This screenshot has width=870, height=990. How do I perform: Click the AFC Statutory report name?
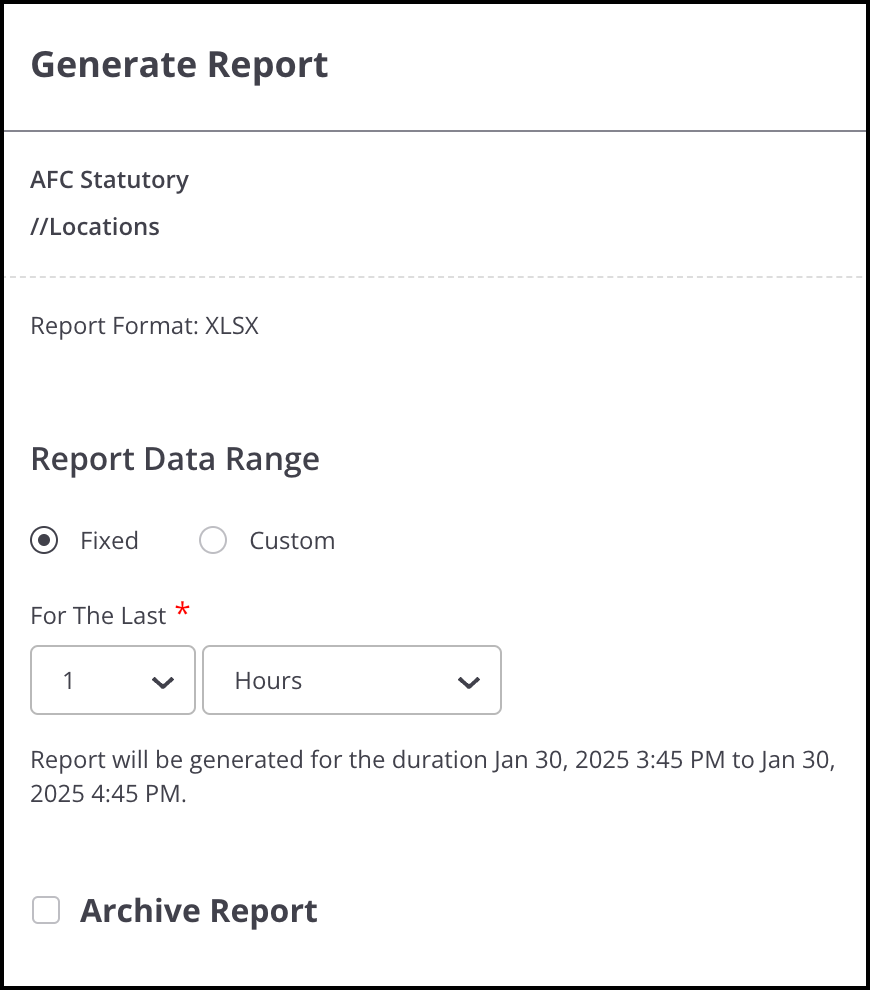[x=110, y=180]
